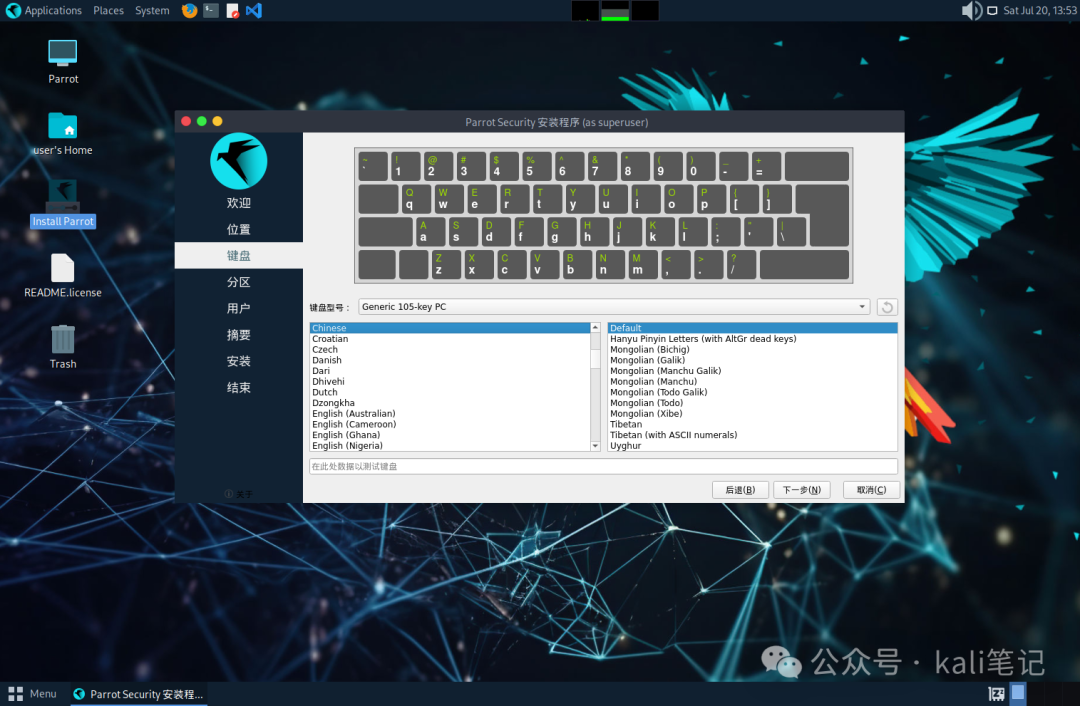This screenshot has width=1080, height=706.
Task: Click the reset keyboard model button
Action: [887, 307]
